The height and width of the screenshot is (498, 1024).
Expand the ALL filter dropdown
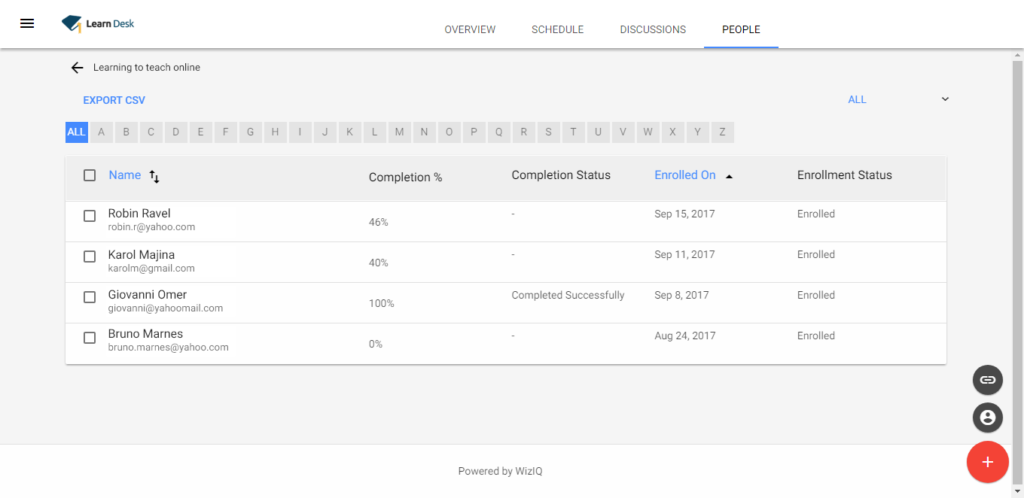point(945,99)
